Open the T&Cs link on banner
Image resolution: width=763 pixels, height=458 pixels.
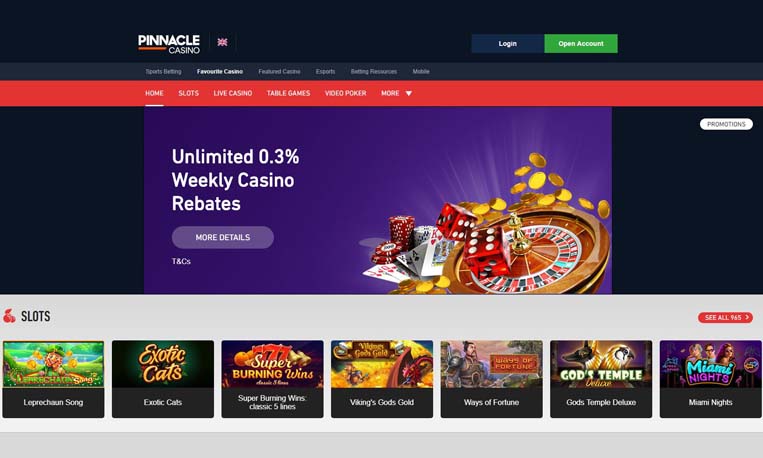pyautogui.click(x=181, y=261)
